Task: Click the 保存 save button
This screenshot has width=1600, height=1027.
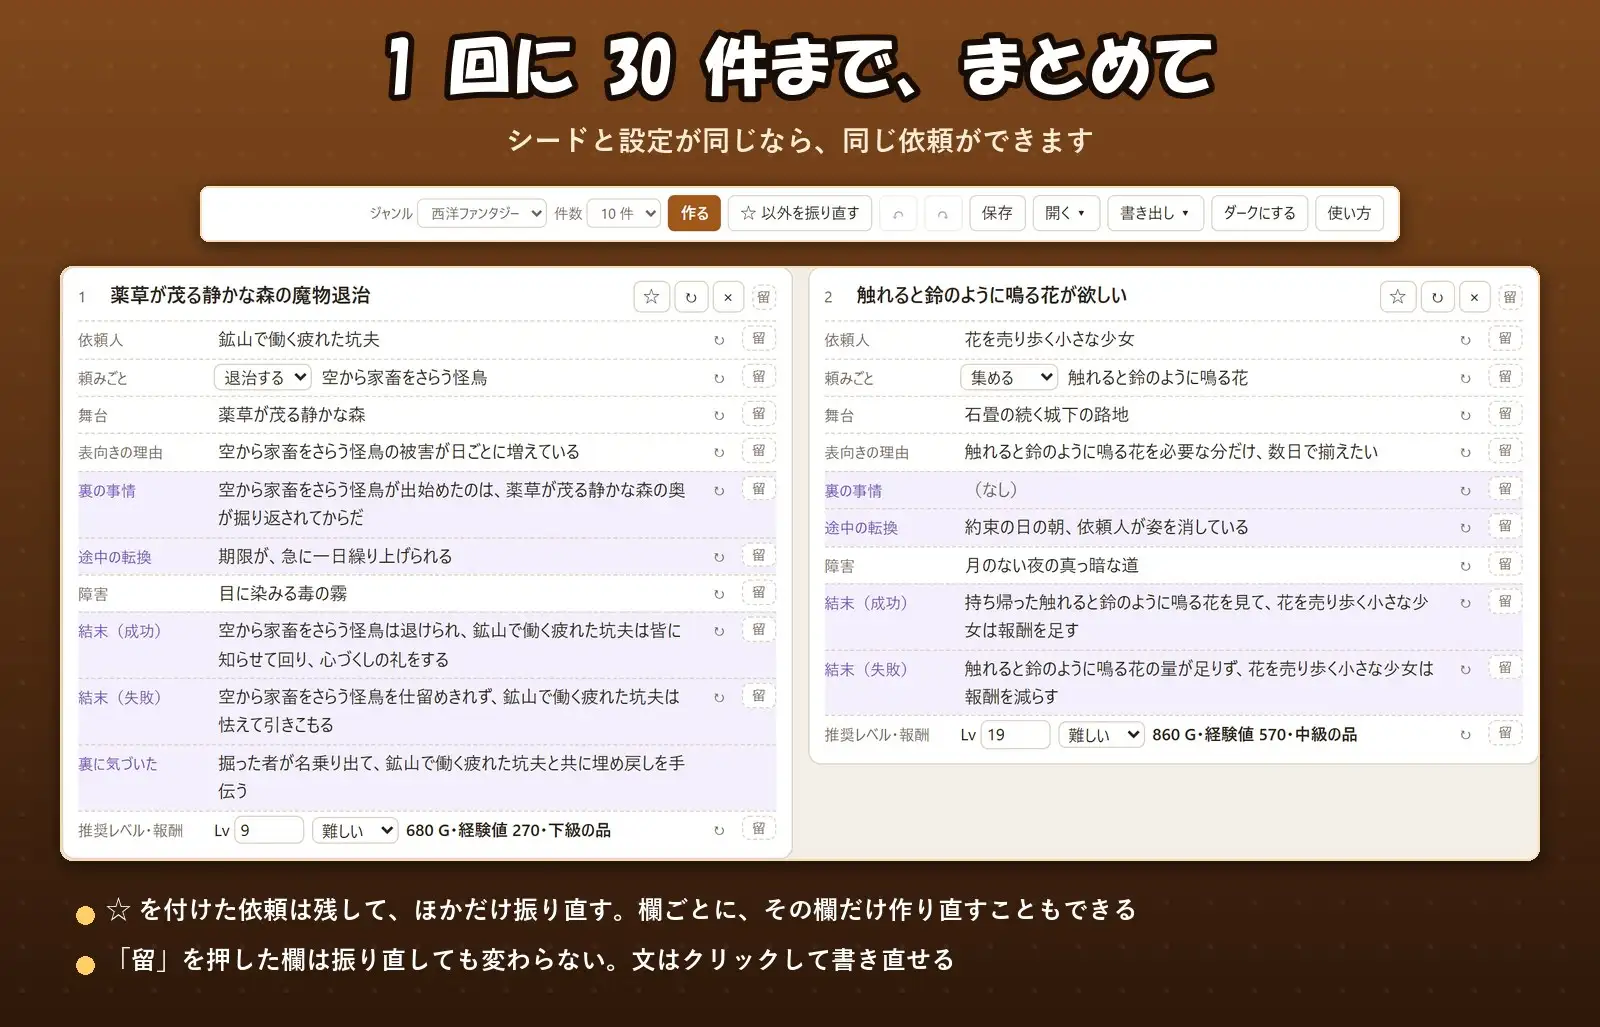Action: 997,214
